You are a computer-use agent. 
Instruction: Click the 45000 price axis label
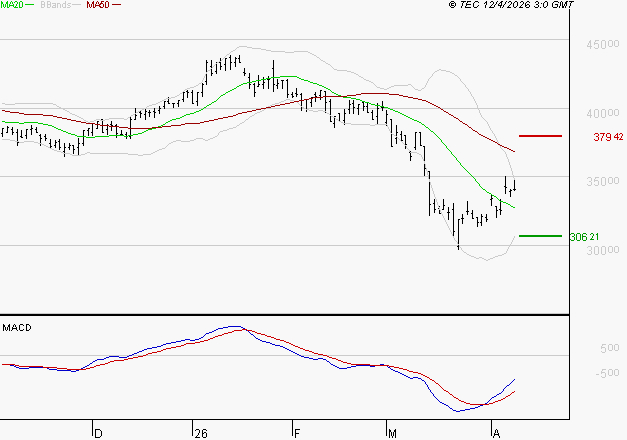603,44
